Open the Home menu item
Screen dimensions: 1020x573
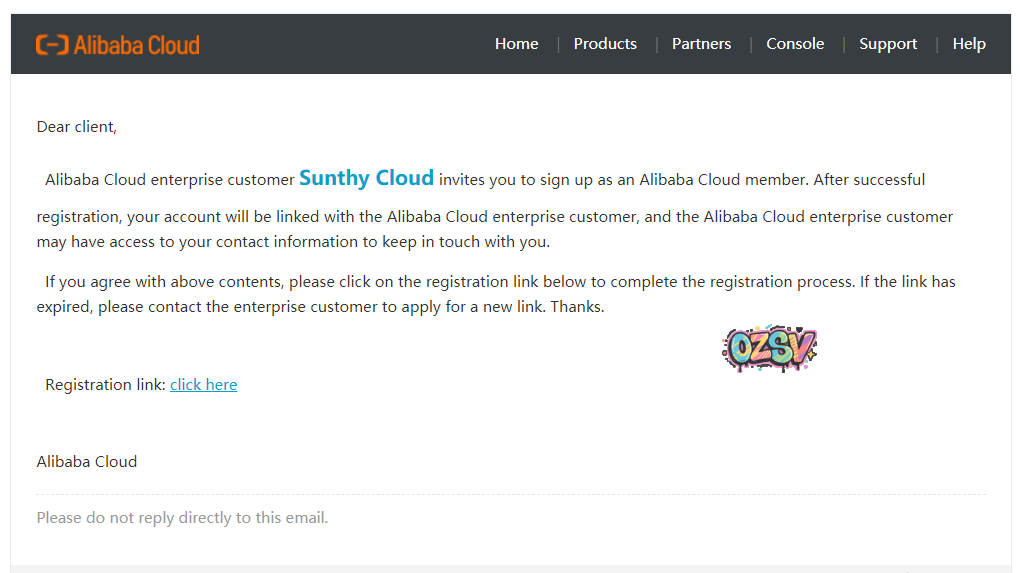(516, 44)
